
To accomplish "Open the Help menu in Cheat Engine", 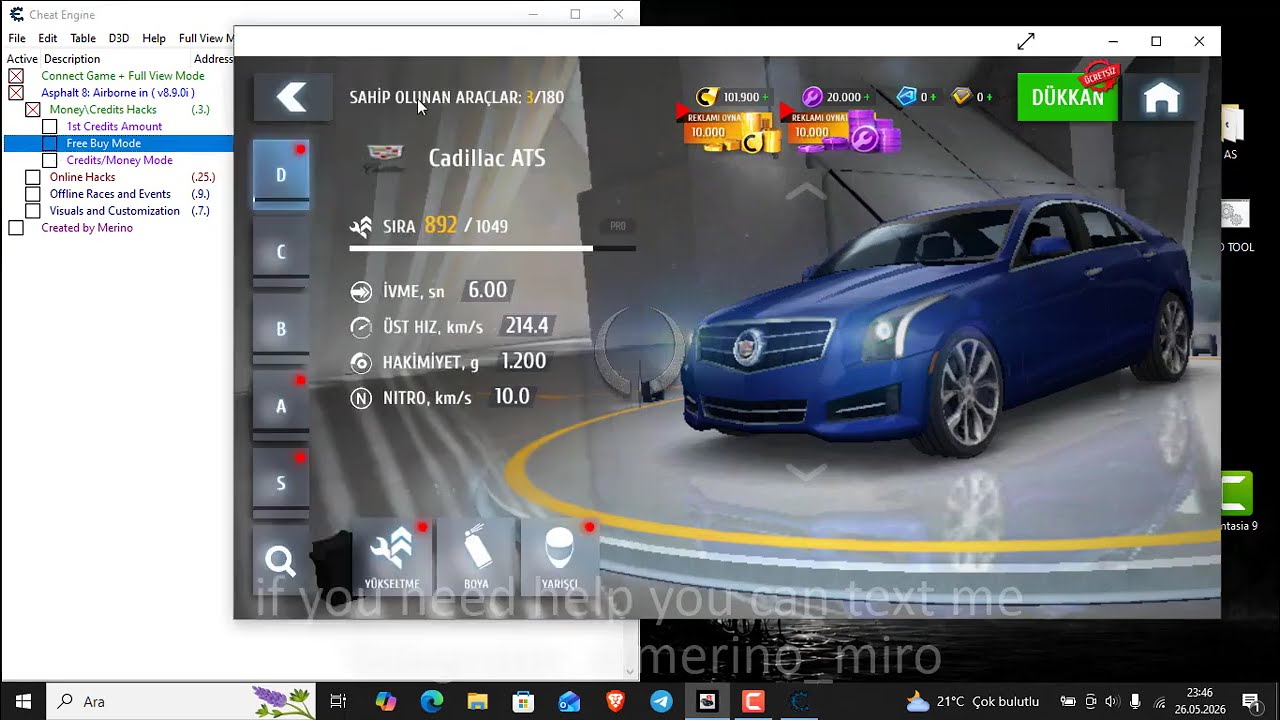I will pyautogui.click(x=154, y=38).
